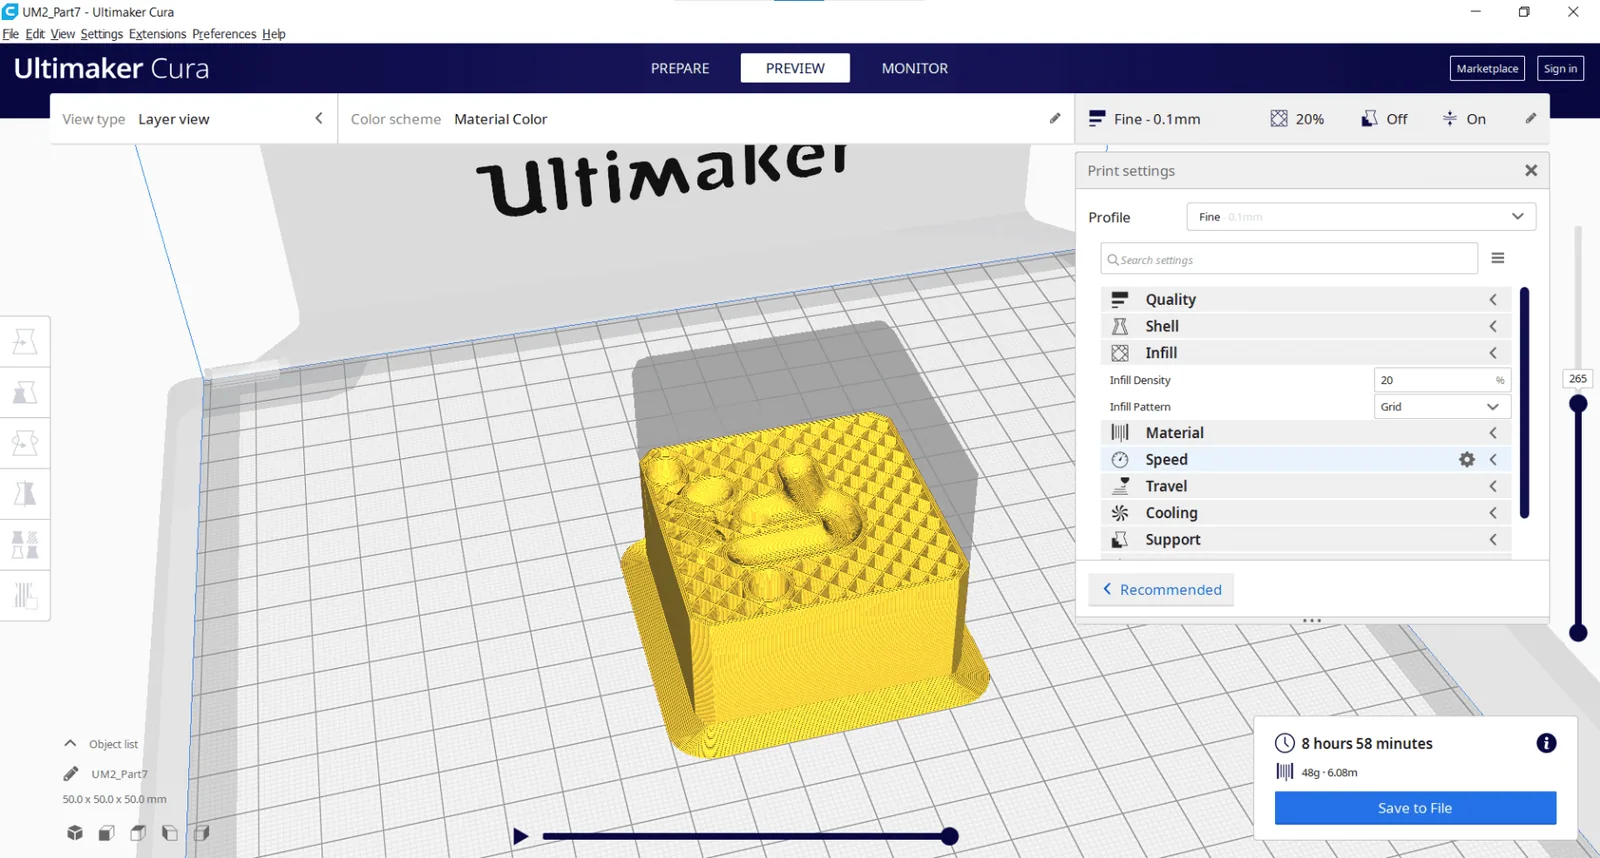Collapse the Infill settings category

click(1306, 353)
